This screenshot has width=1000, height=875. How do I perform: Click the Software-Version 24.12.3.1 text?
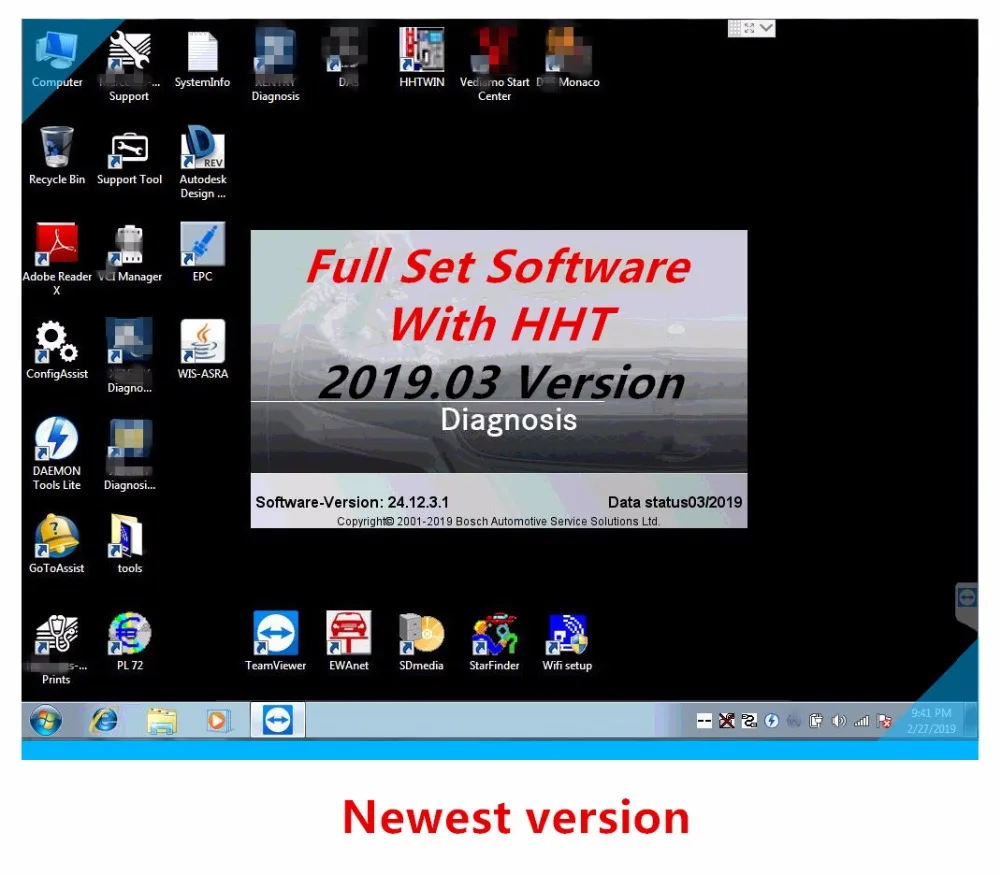pos(352,503)
